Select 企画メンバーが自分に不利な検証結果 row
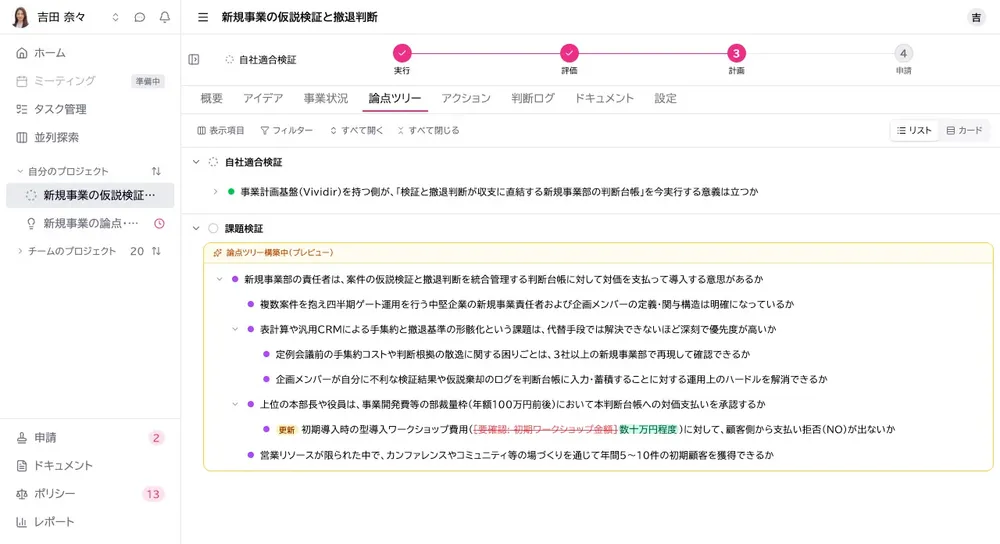Image resolution: width=1000 pixels, height=544 pixels. (551, 379)
